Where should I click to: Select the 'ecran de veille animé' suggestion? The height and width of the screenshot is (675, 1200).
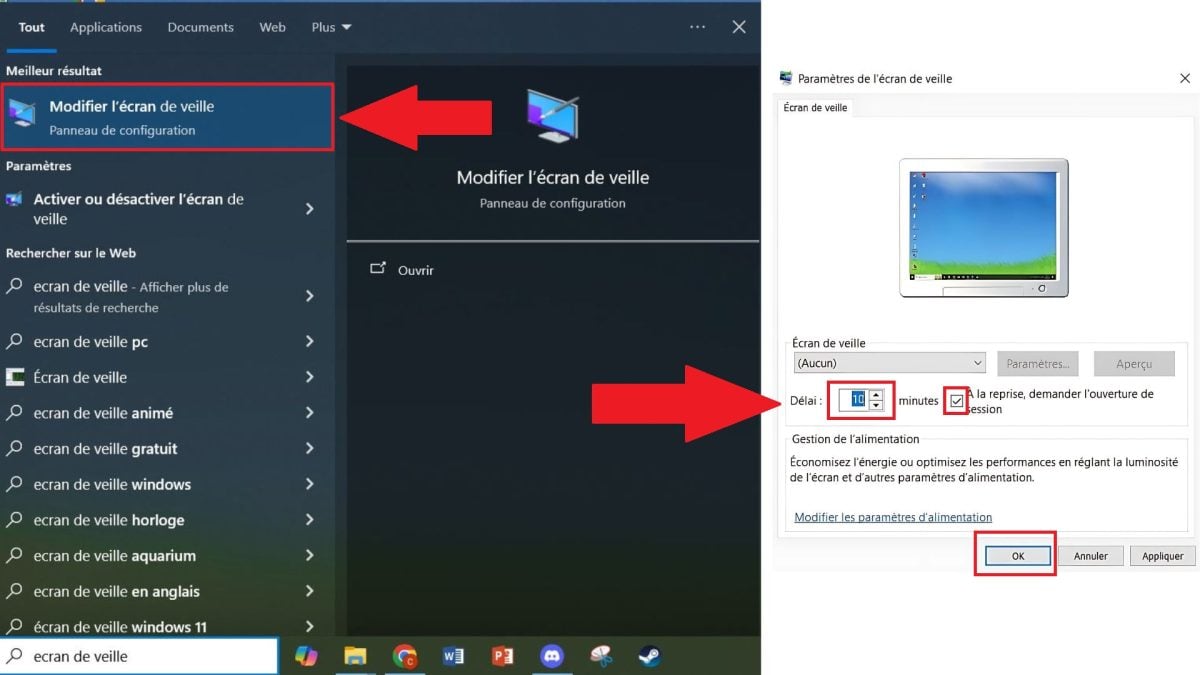coord(103,413)
